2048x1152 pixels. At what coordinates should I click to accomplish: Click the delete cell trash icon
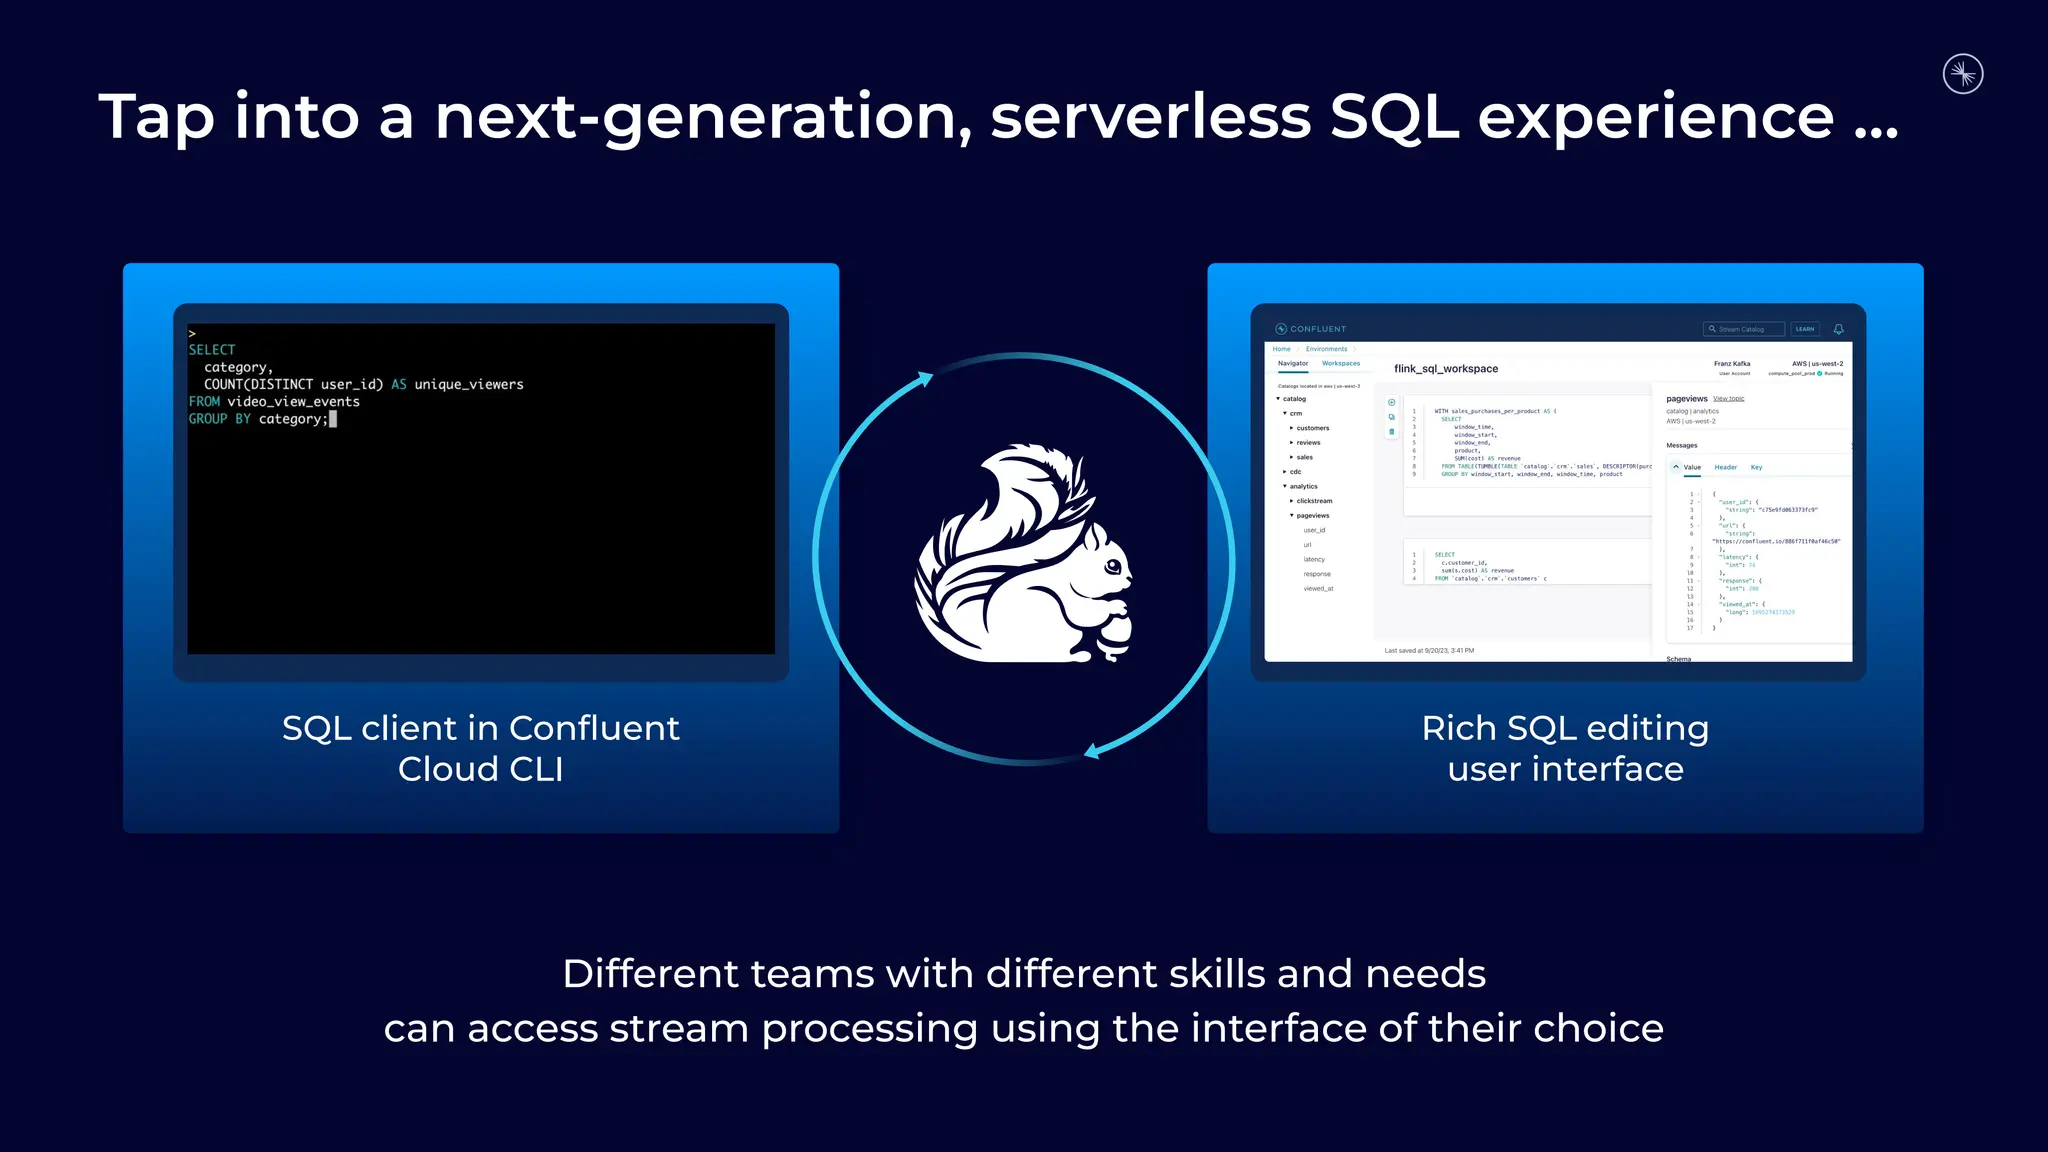[1391, 432]
